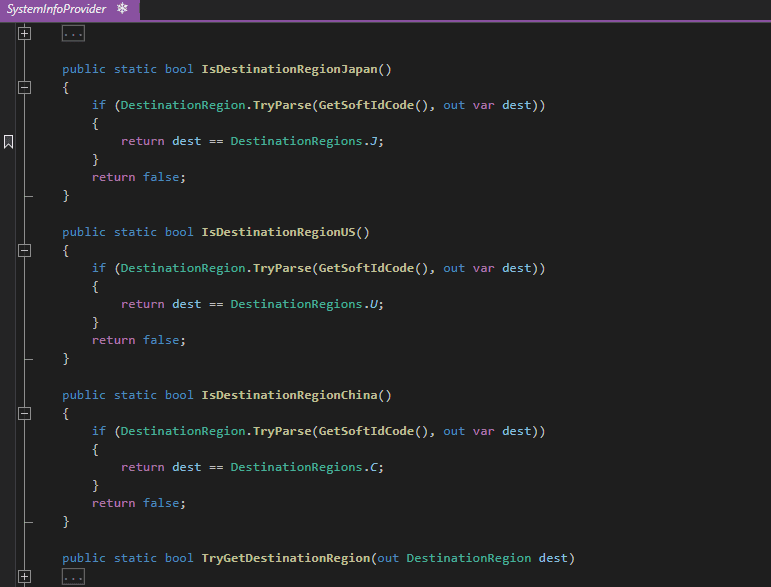Click the TryGetDestinationRegion method name
Viewport: 771px width, 587px height.
point(286,558)
